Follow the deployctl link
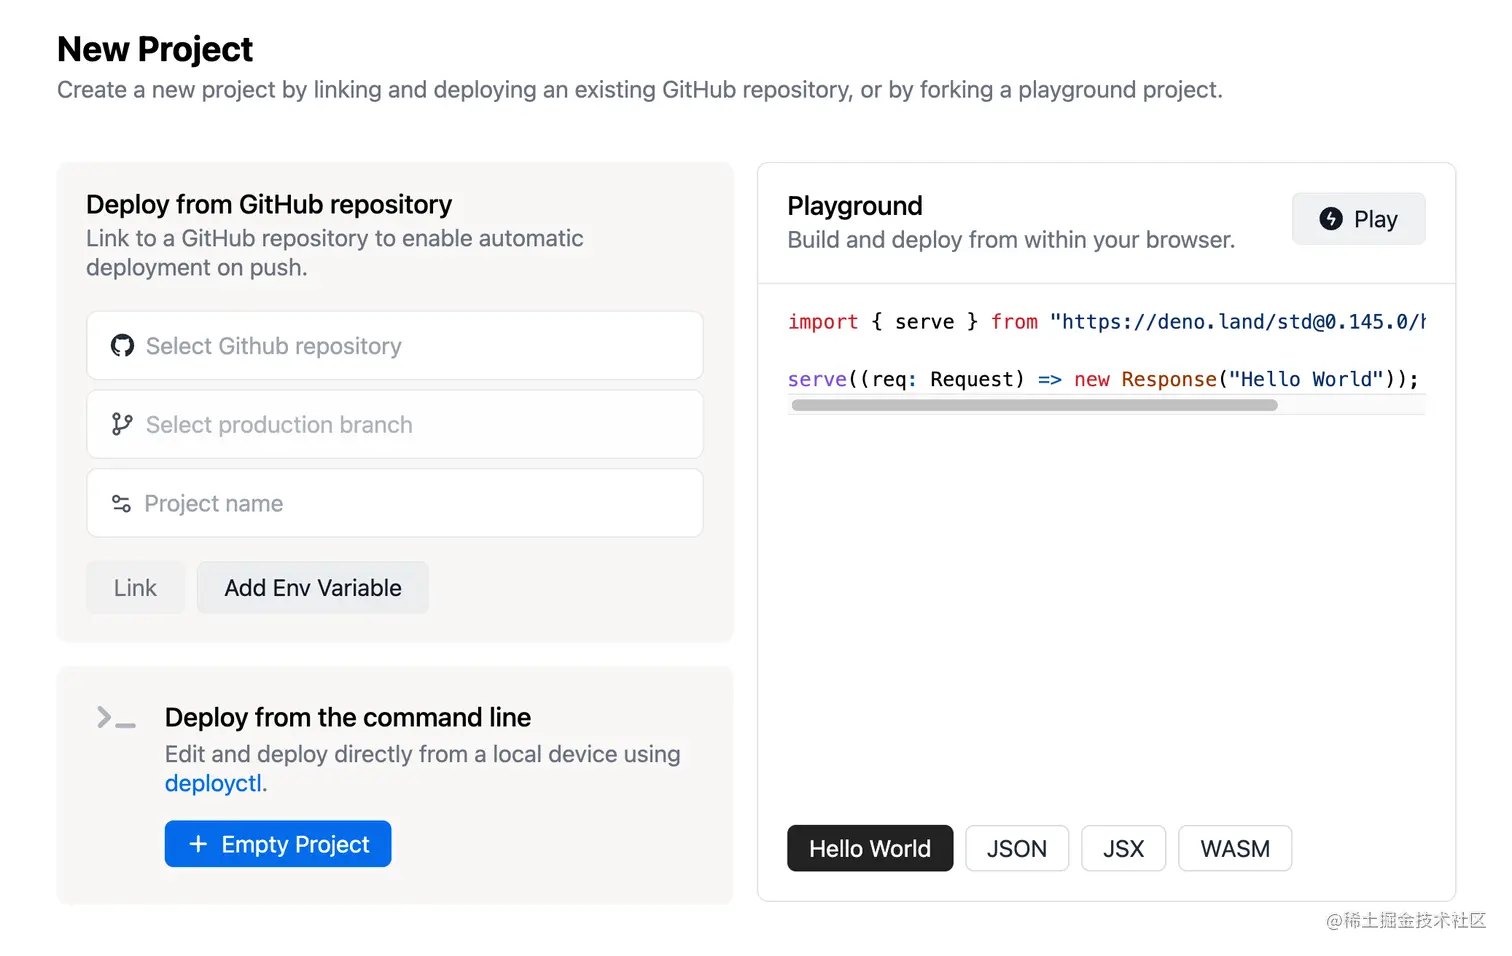Image resolution: width=1512 pixels, height=956 pixels. tap(214, 784)
